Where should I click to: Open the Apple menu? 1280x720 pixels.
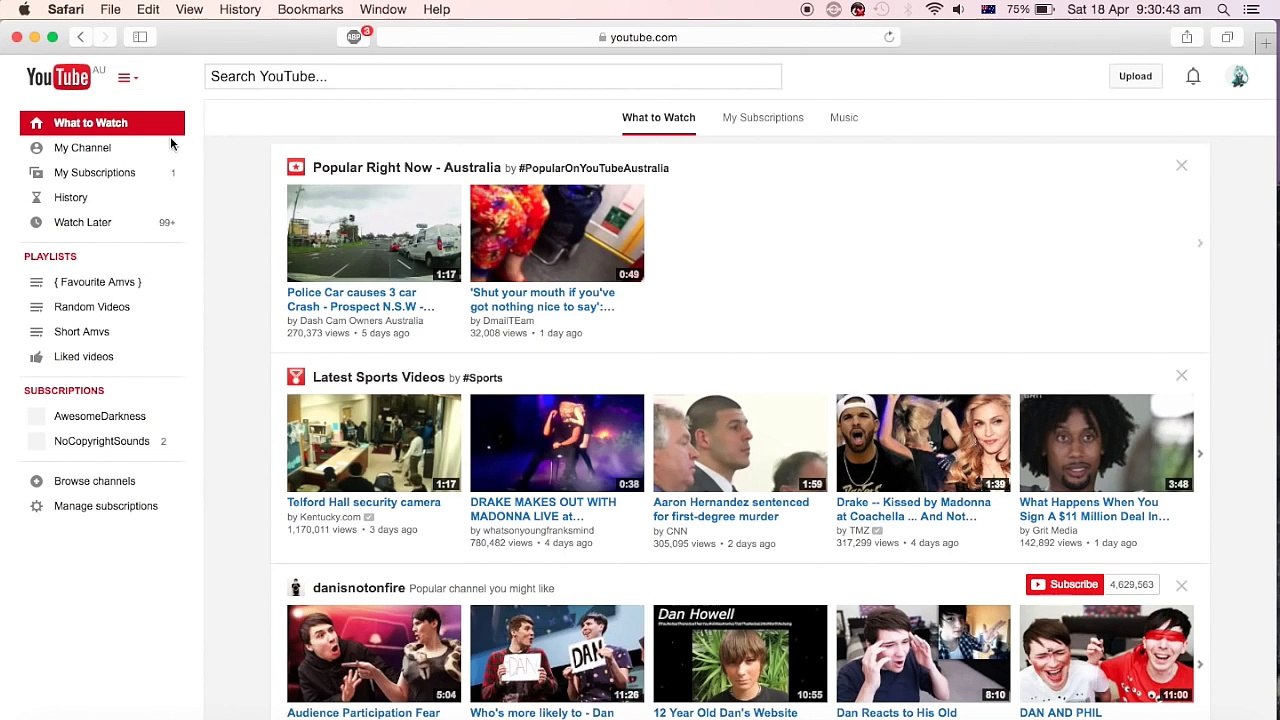[x=24, y=9]
